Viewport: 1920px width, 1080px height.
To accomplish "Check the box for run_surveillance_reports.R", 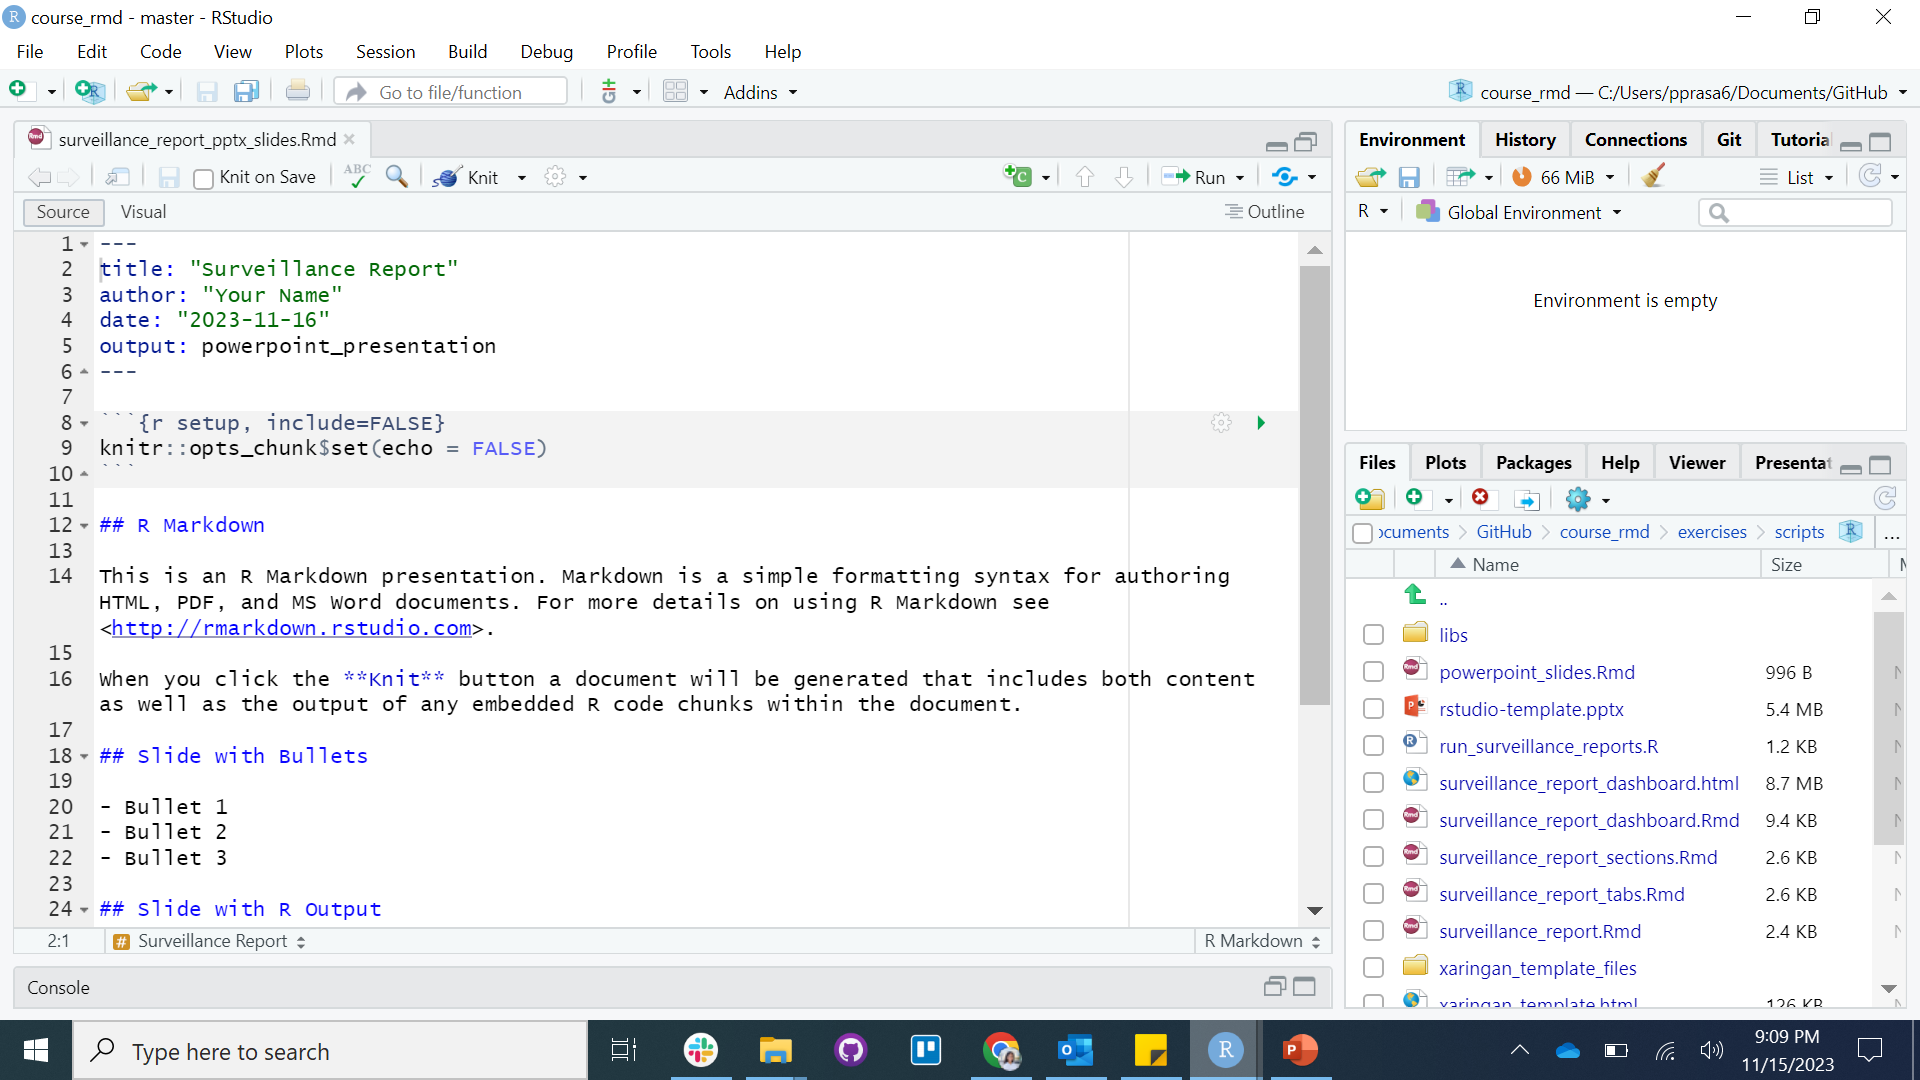I will click(1373, 746).
